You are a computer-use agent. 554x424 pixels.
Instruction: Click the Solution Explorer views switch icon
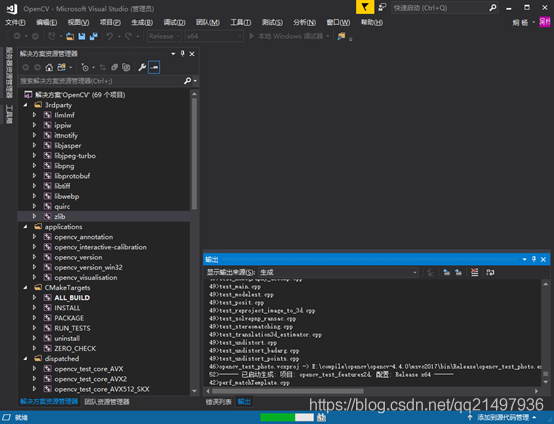pyautogui.click(x=61, y=67)
